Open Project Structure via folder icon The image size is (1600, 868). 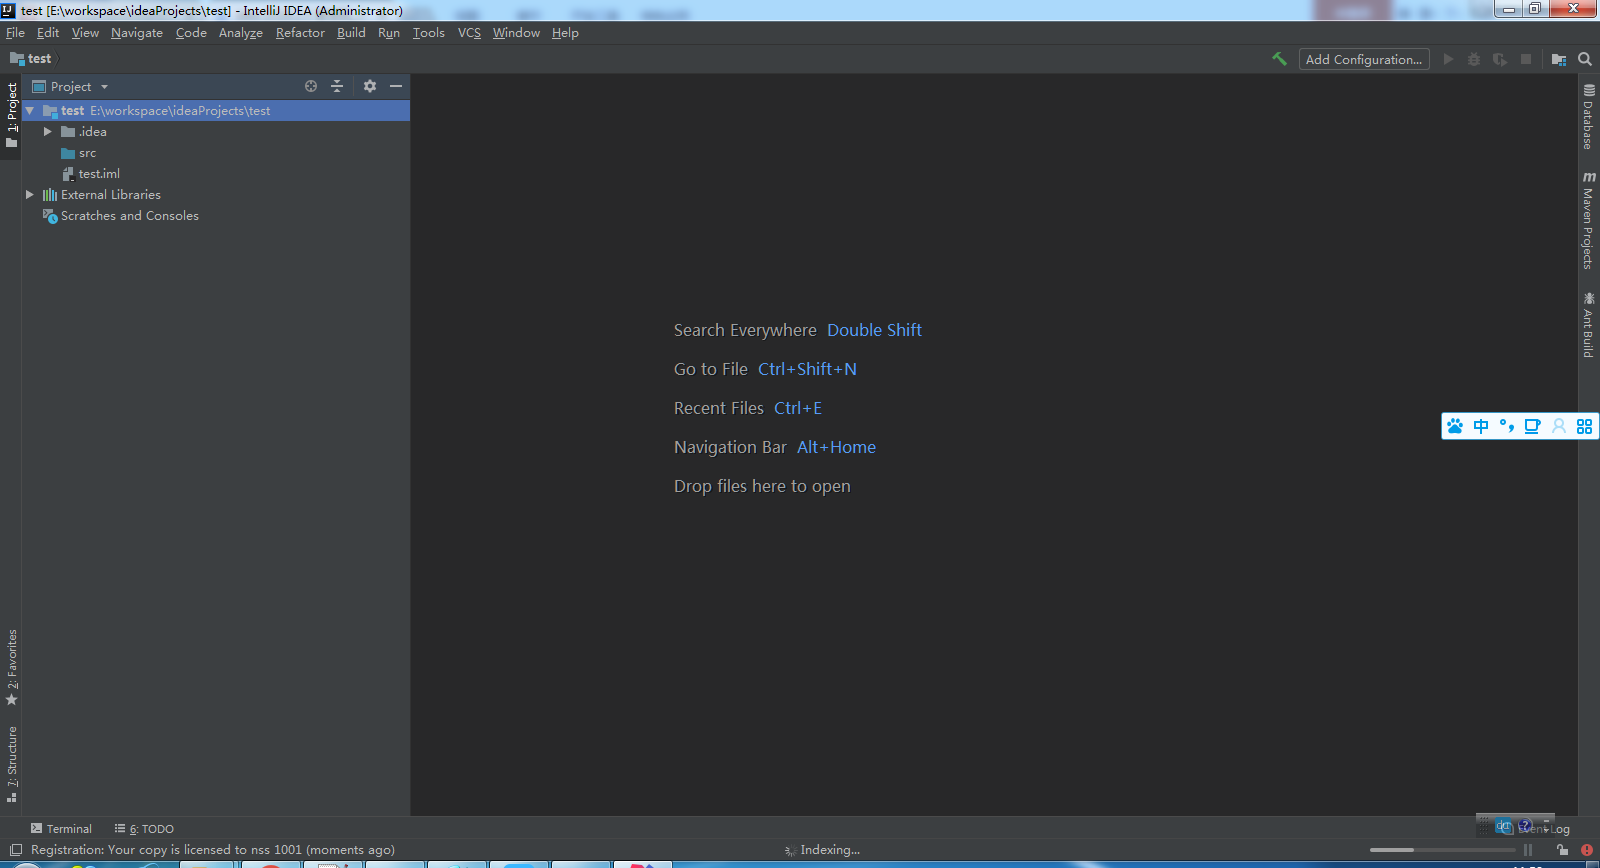click(1559, 59)
